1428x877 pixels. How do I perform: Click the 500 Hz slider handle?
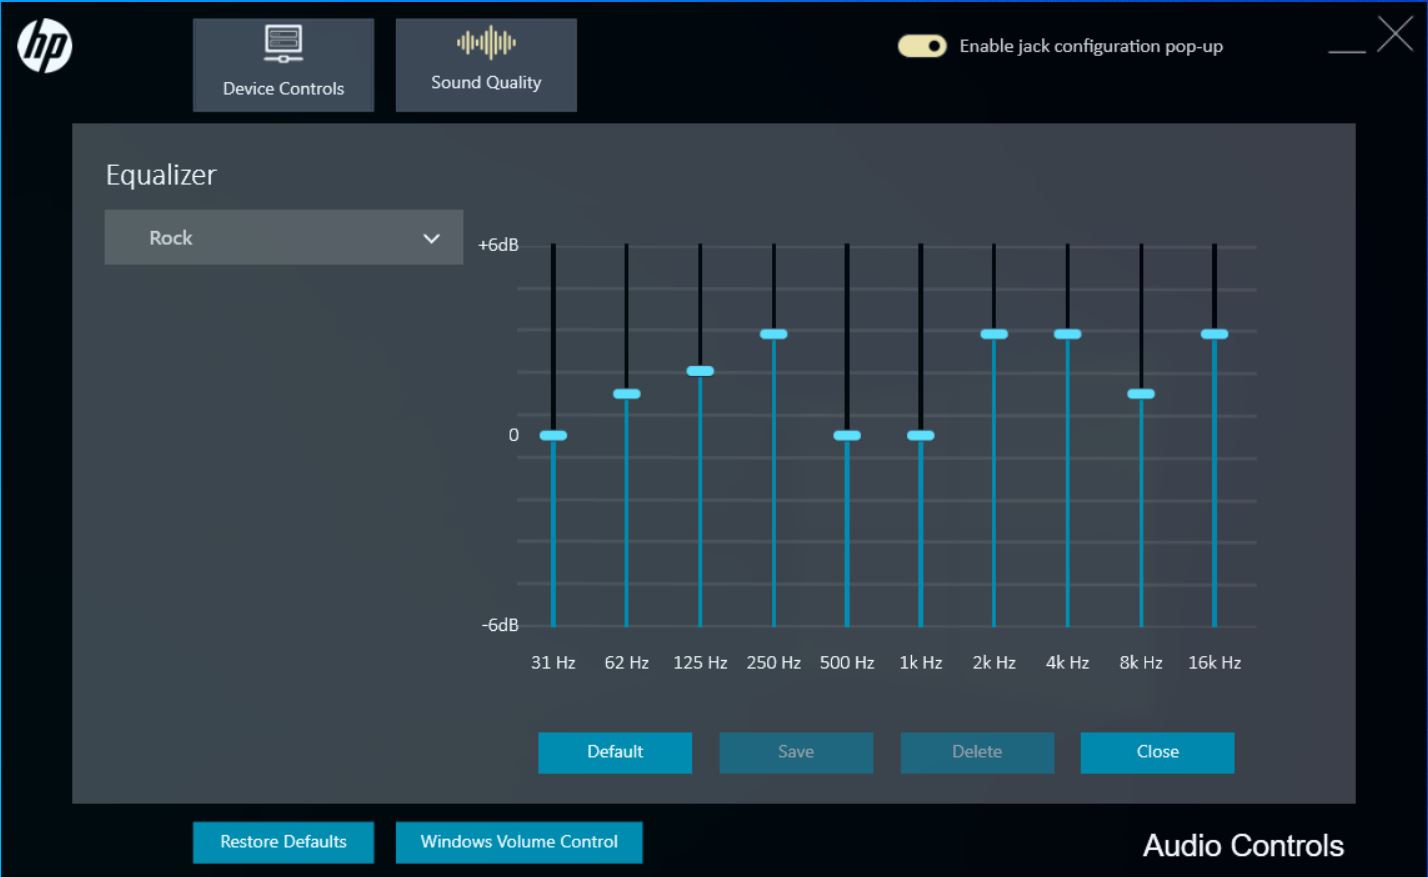847,436
